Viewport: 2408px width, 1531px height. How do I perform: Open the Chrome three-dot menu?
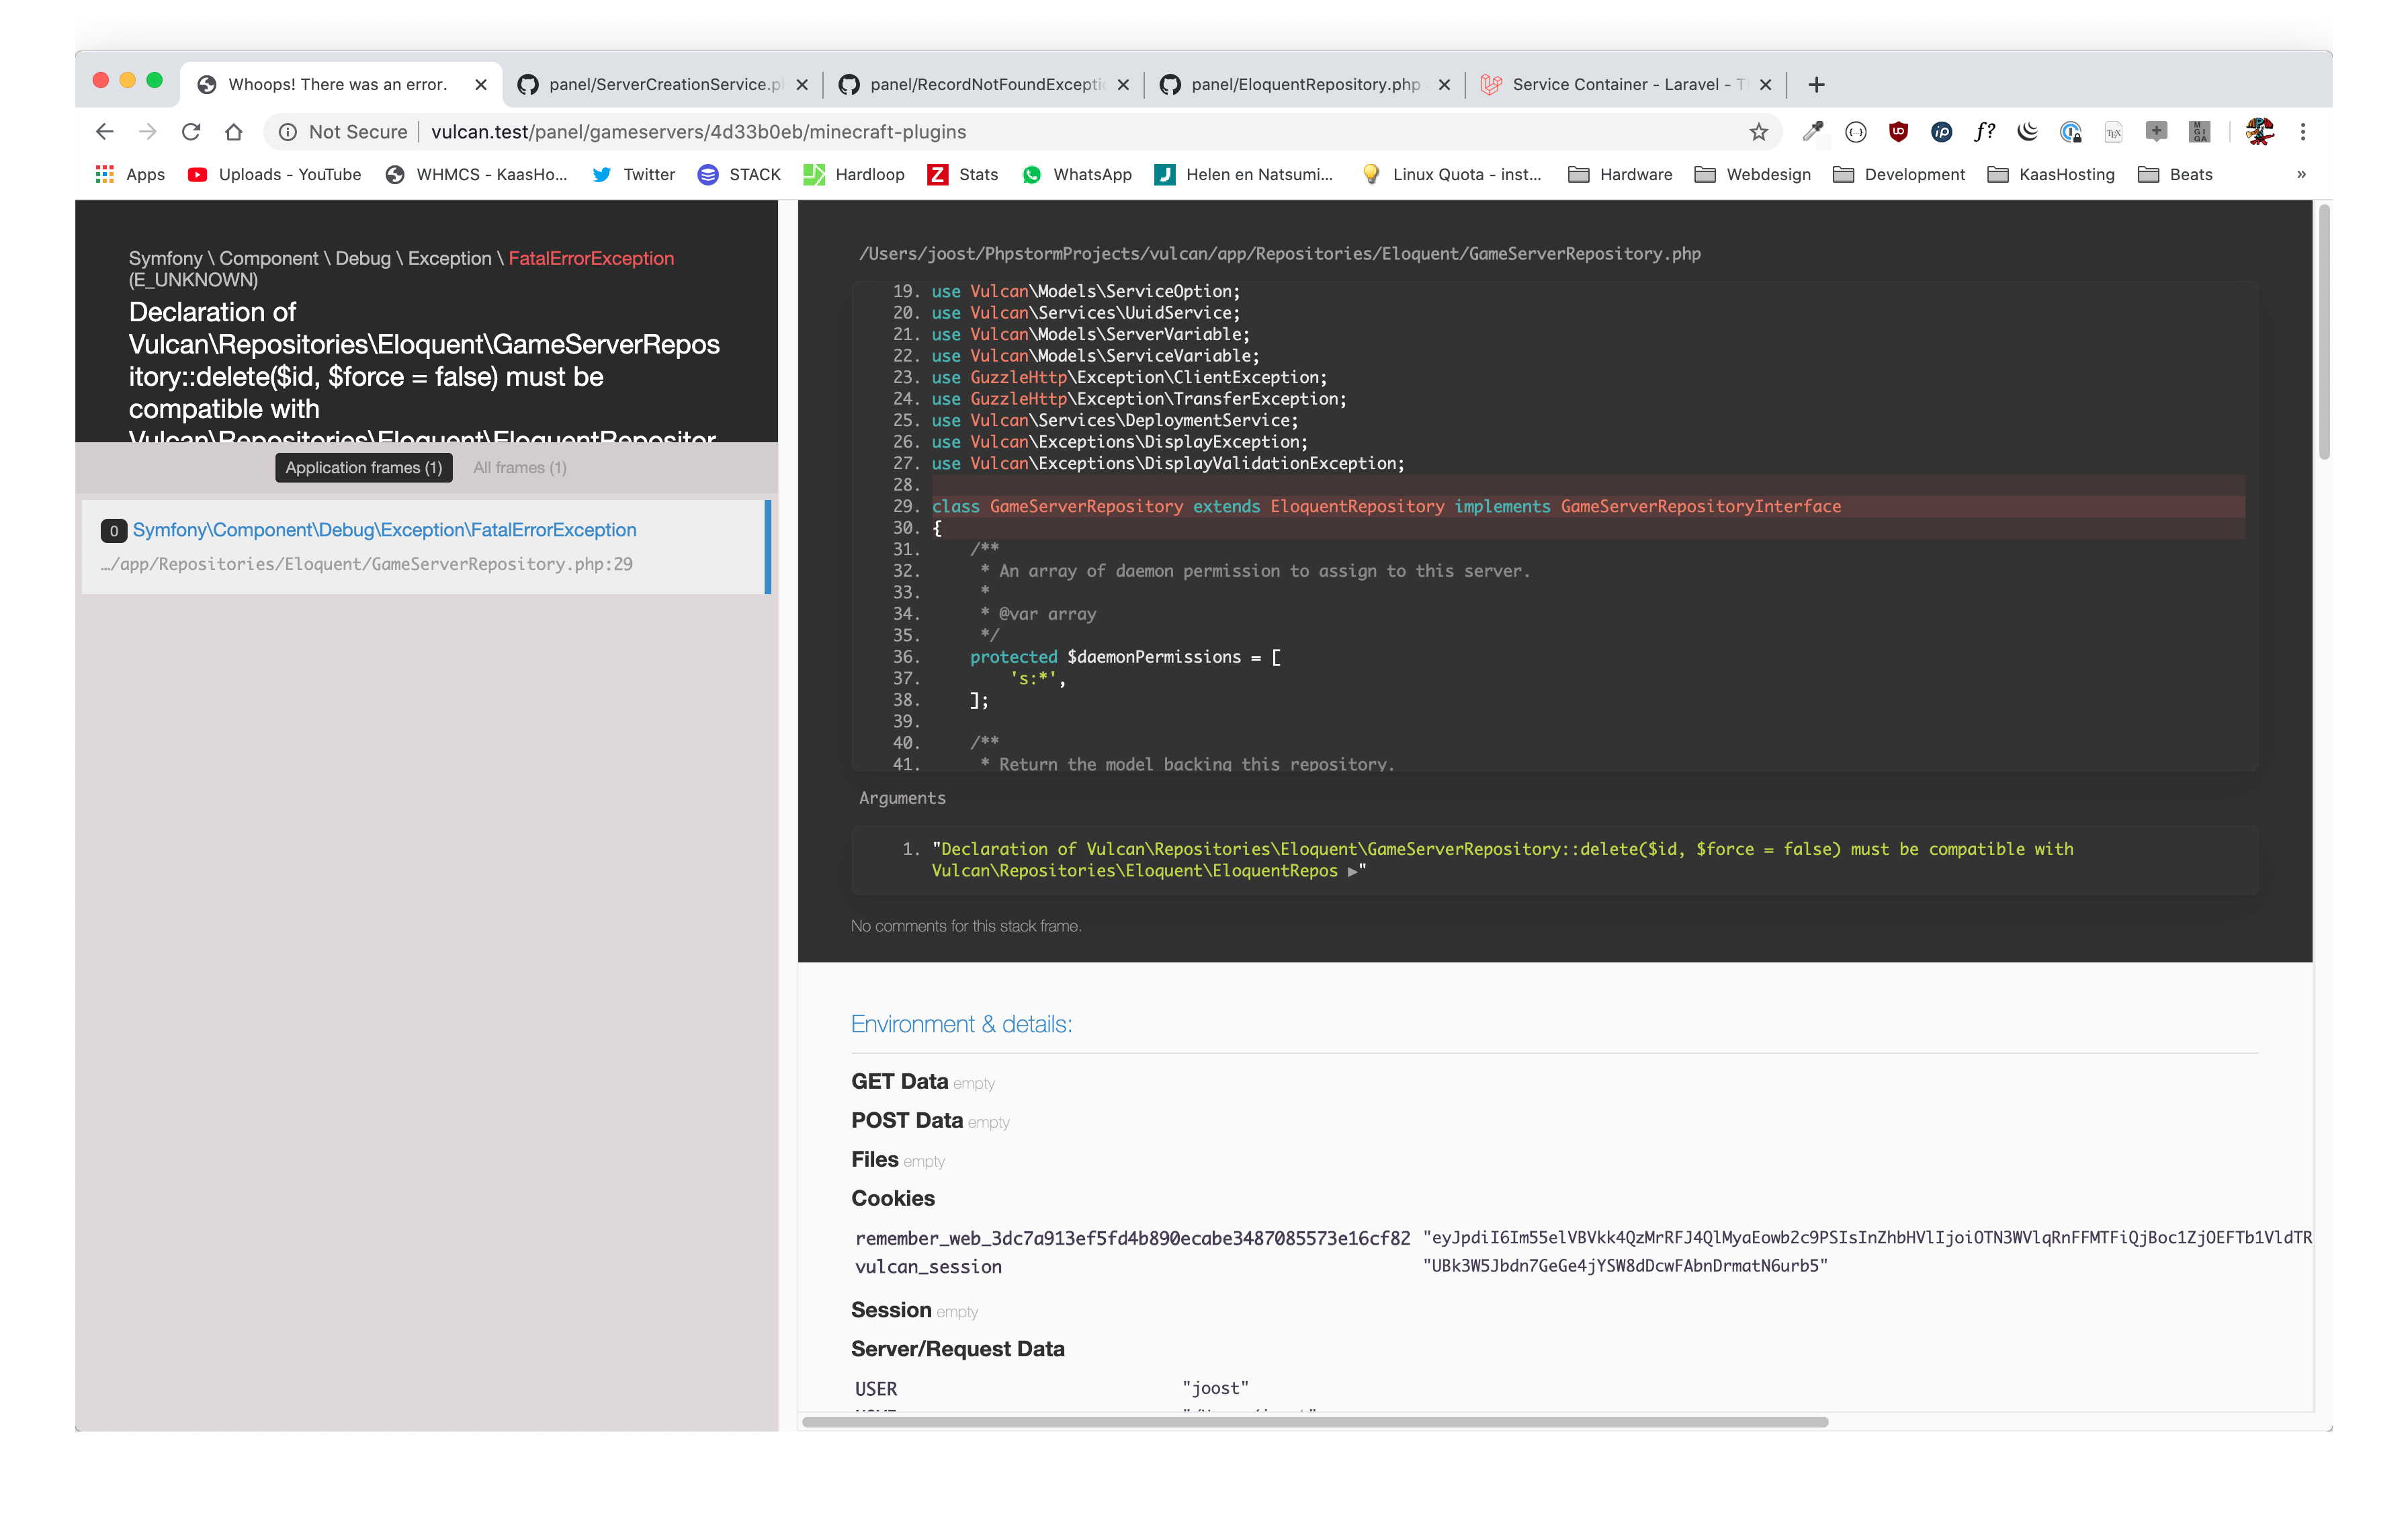2303,132
